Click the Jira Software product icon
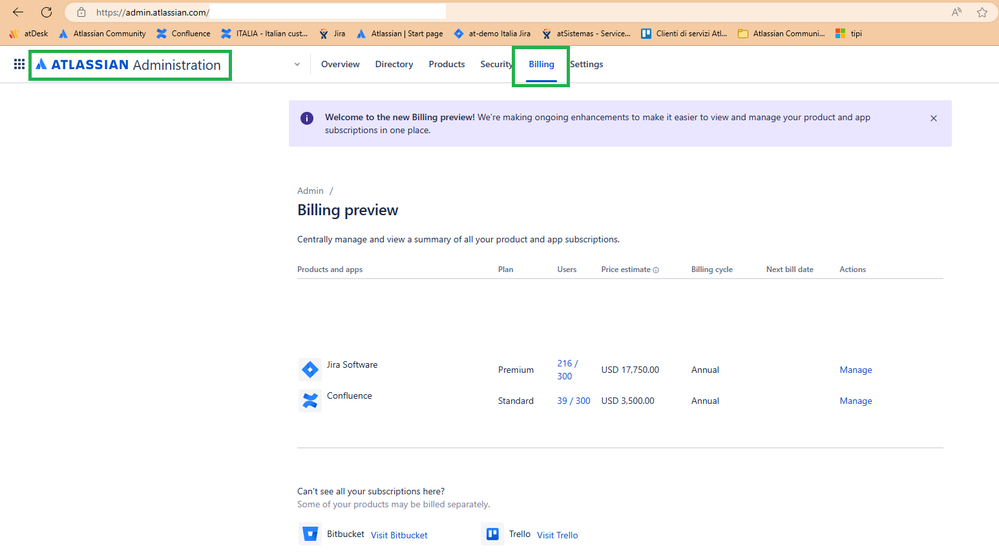 pyautogui.click(x=310, y=369)
